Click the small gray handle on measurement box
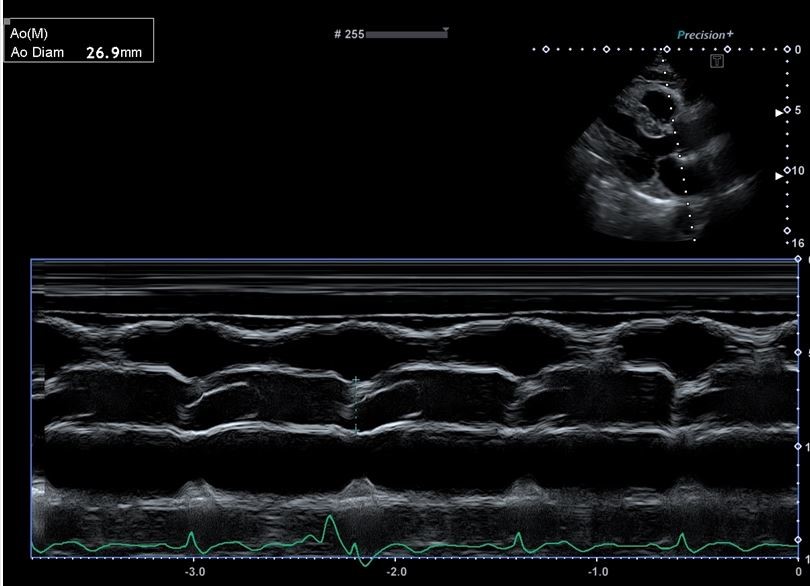810x586 pixels. tap(8, 21)
